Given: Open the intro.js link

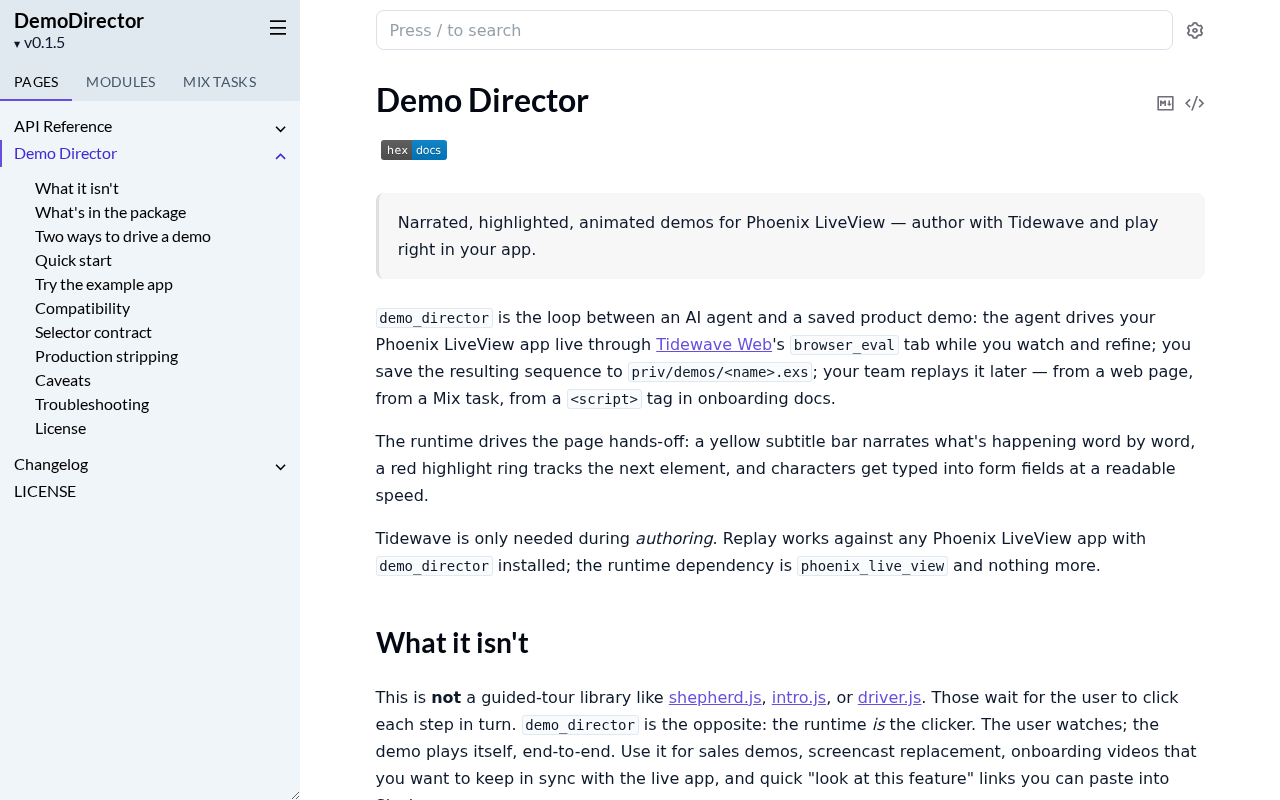Looking at the screenshot, I should coord(799,697).
